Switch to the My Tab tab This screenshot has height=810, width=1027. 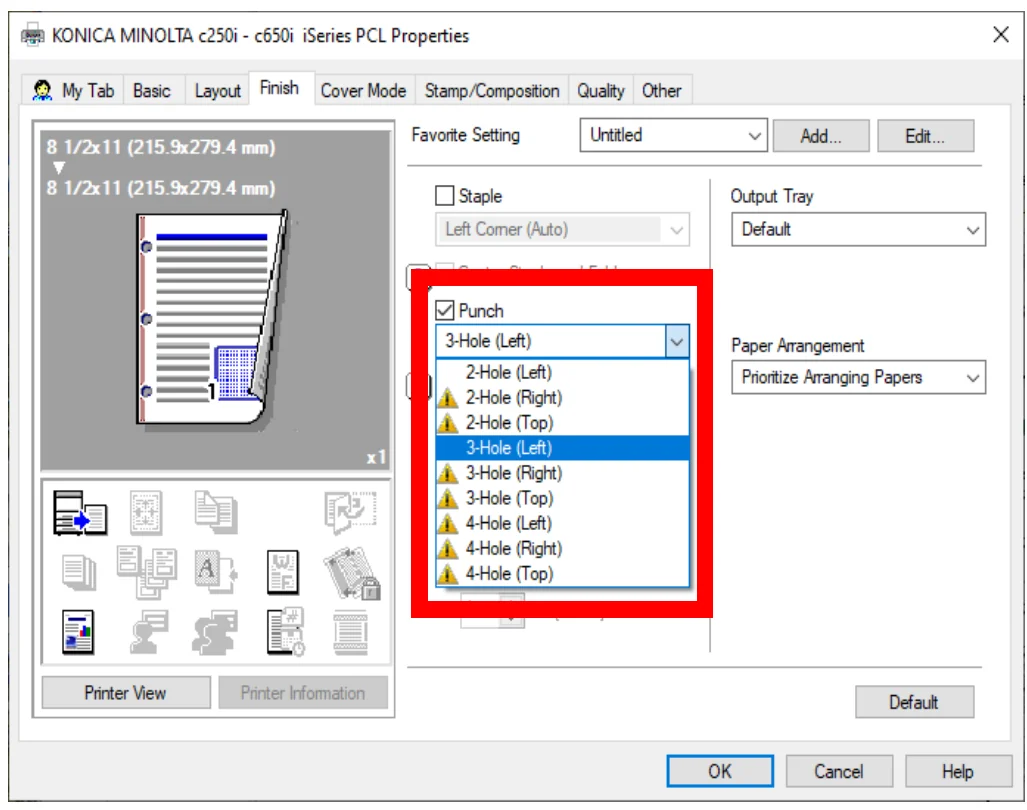(x=74, y=90)
